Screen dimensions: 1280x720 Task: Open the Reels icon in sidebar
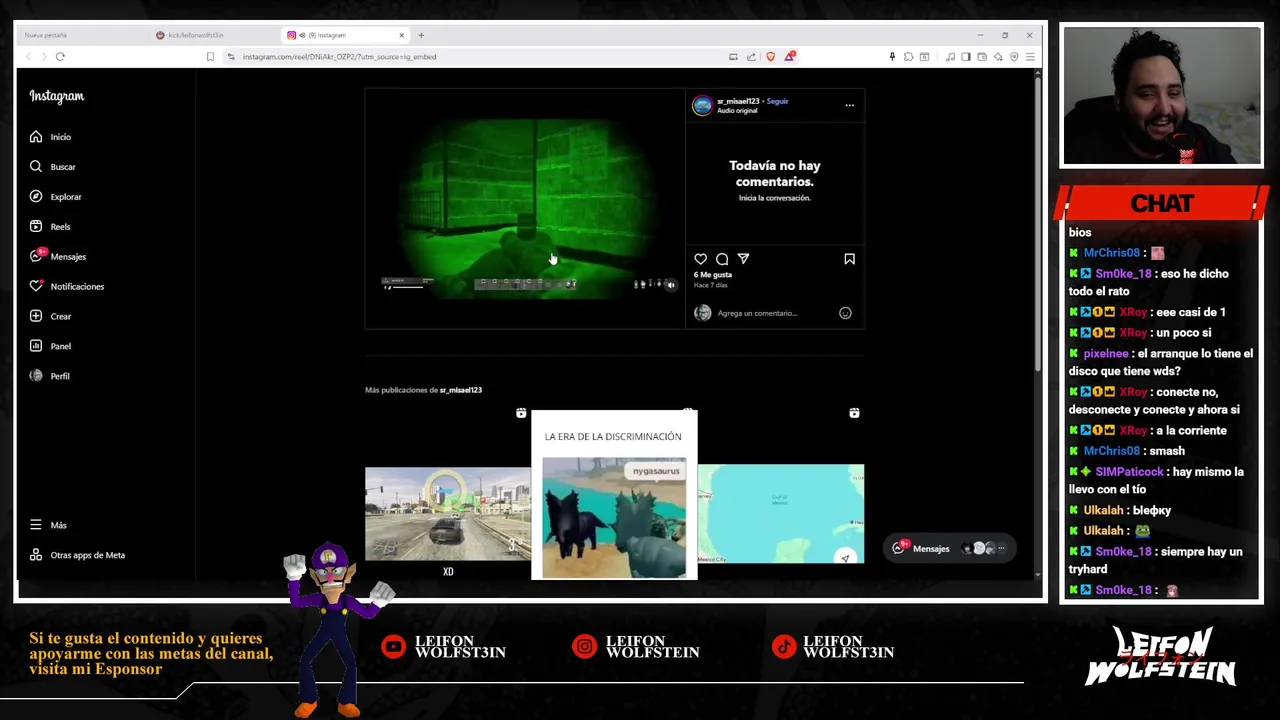click(36, 227)
